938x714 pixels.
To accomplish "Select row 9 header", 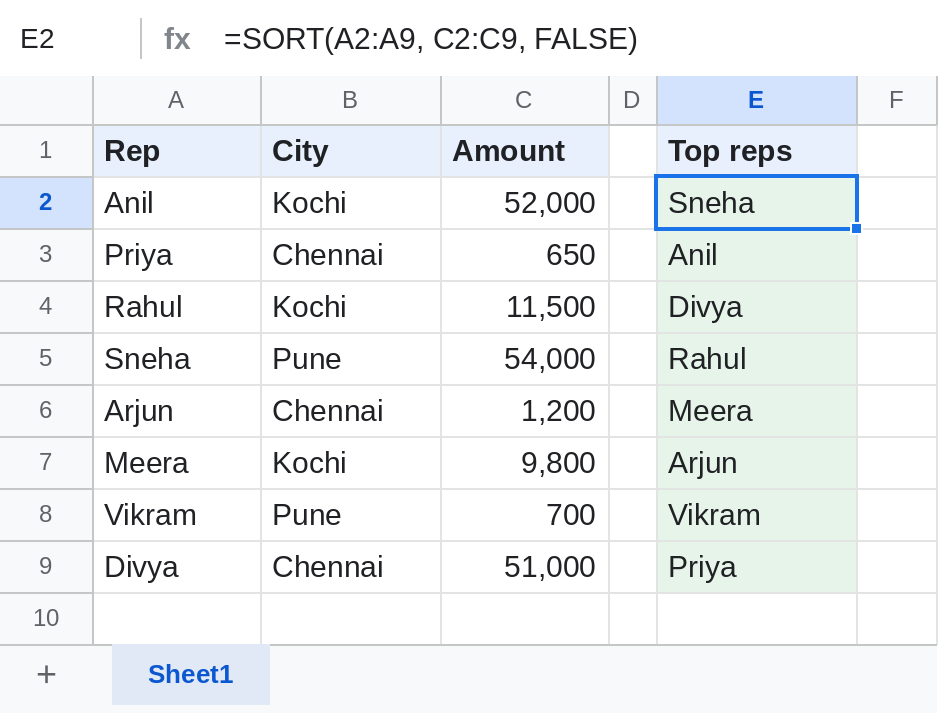I will [x=46, y=567].
